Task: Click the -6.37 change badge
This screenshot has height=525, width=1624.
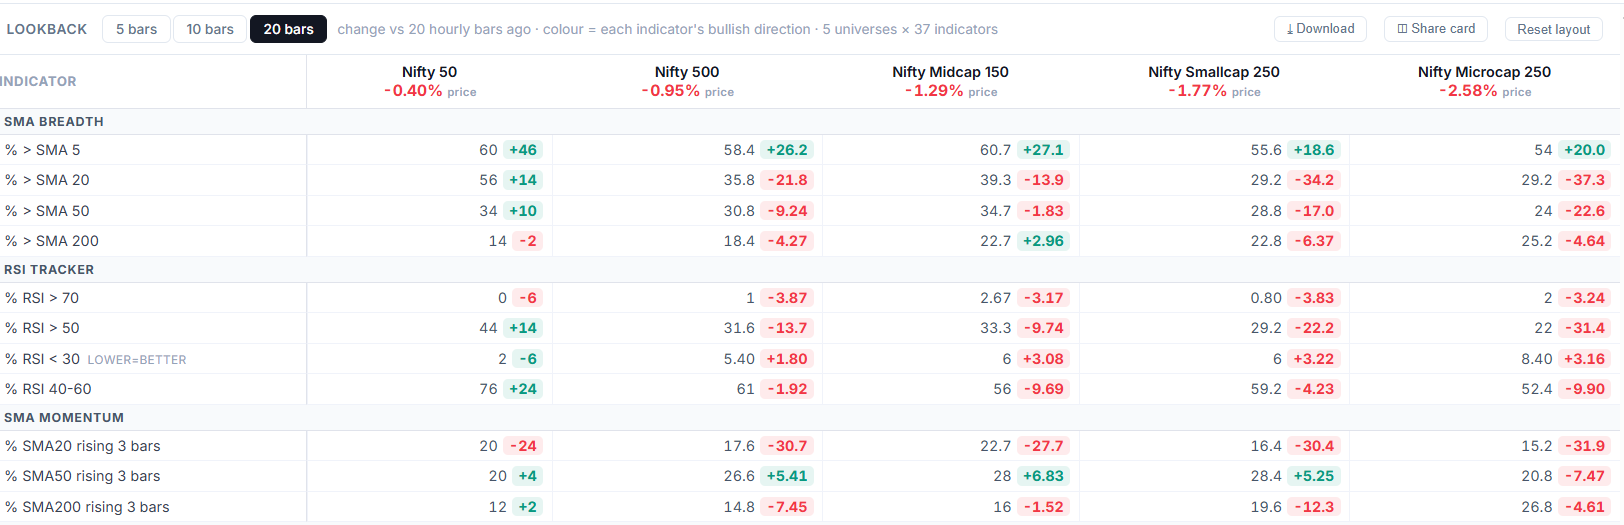Action: [x=1314, y=241]
